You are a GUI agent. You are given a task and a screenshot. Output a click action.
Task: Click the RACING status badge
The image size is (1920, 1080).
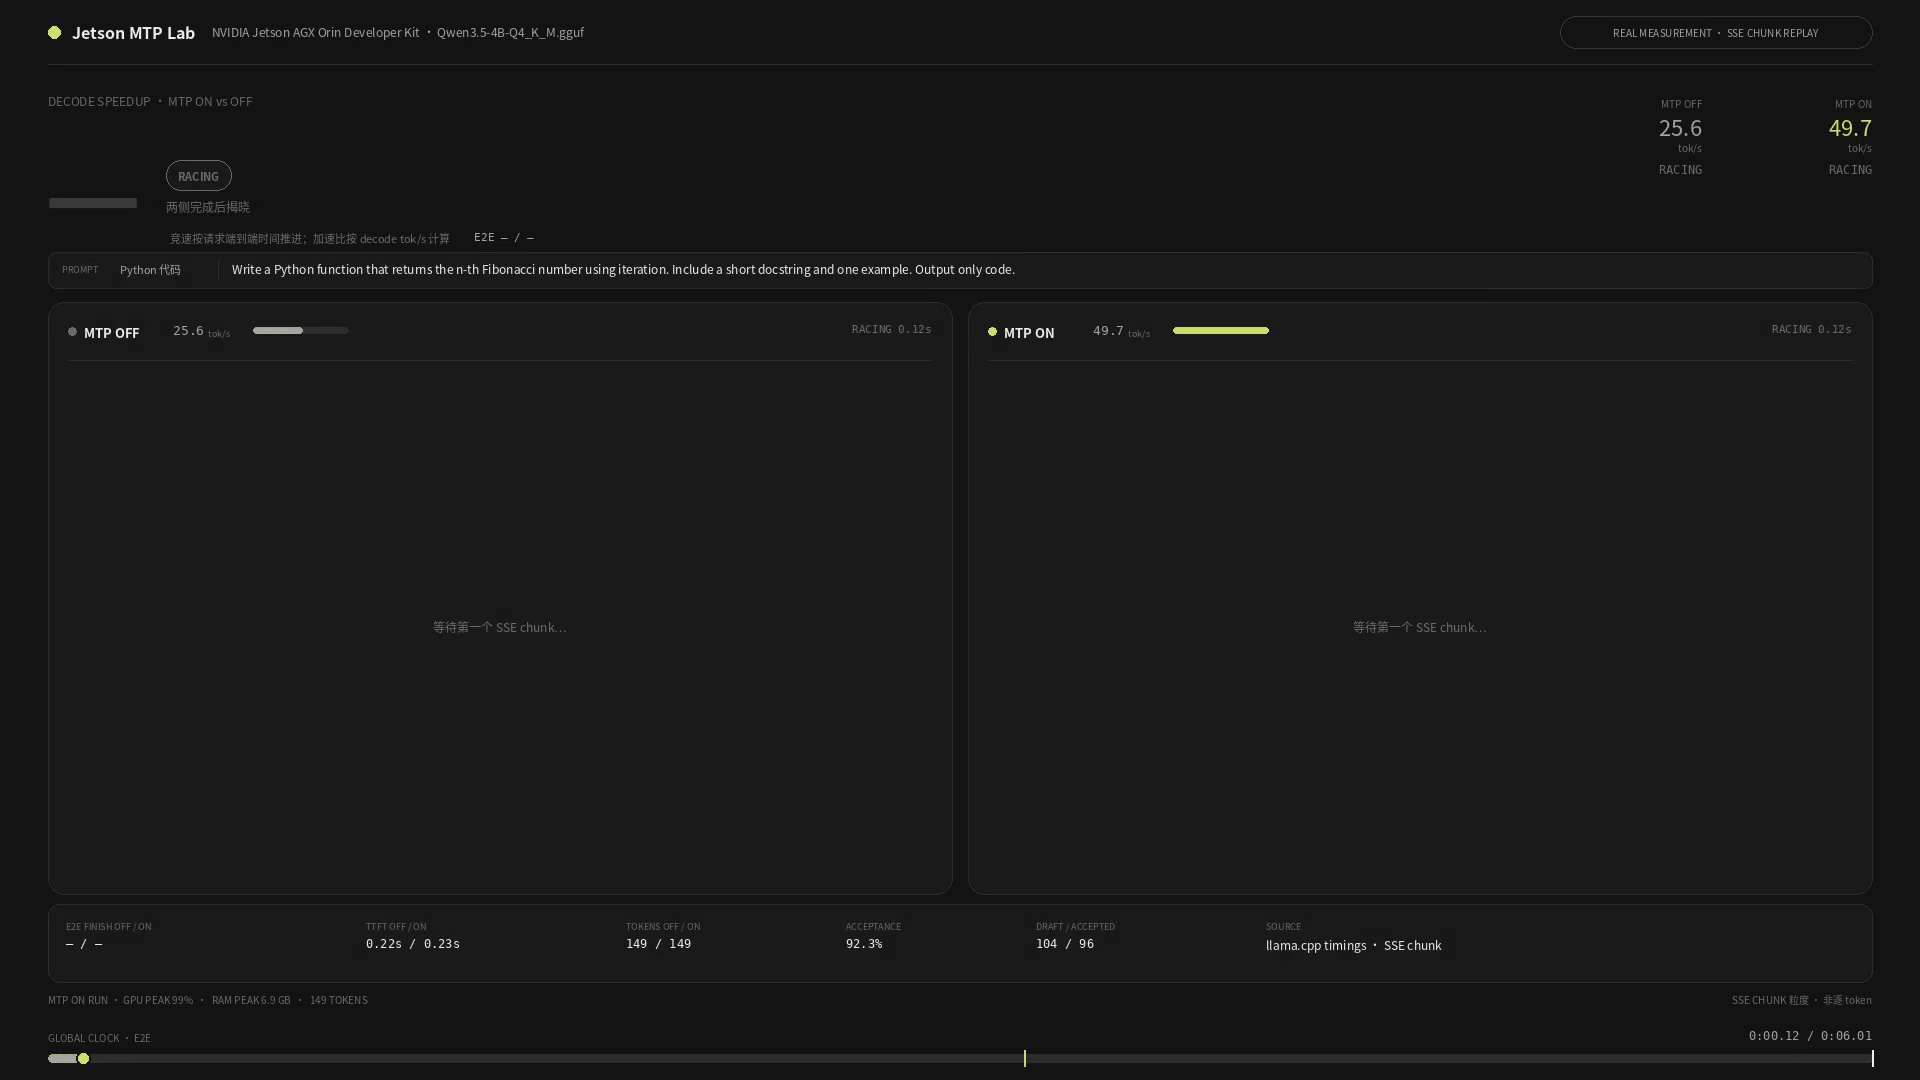click(198, 176)
